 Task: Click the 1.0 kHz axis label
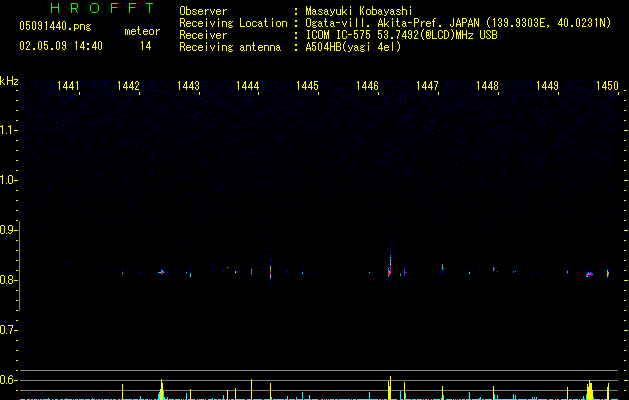tap(8, 180)
